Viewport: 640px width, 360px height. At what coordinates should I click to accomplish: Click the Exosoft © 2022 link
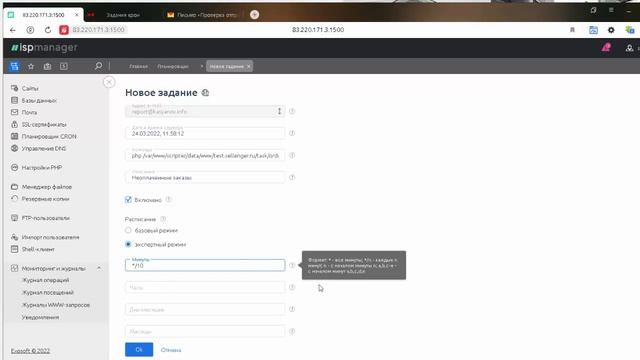tap(30, 351)
